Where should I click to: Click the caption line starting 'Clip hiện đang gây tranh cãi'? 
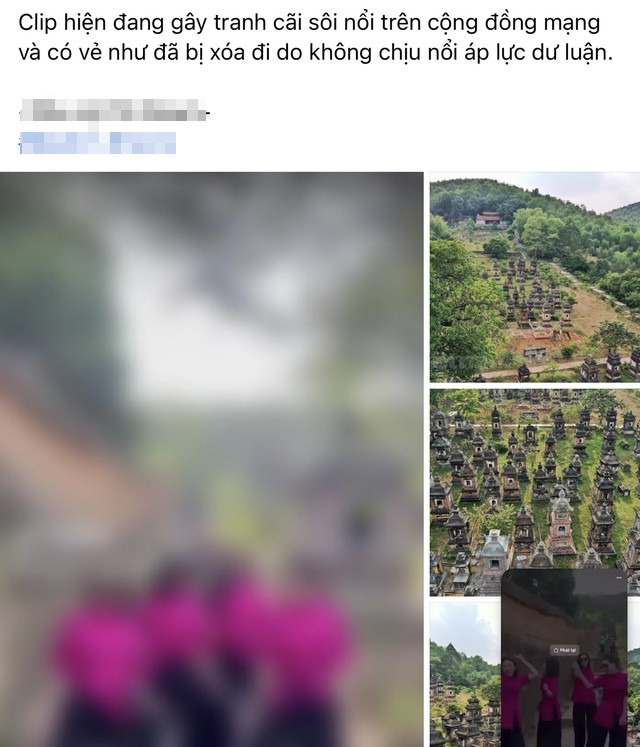click(x=309, y=22)
